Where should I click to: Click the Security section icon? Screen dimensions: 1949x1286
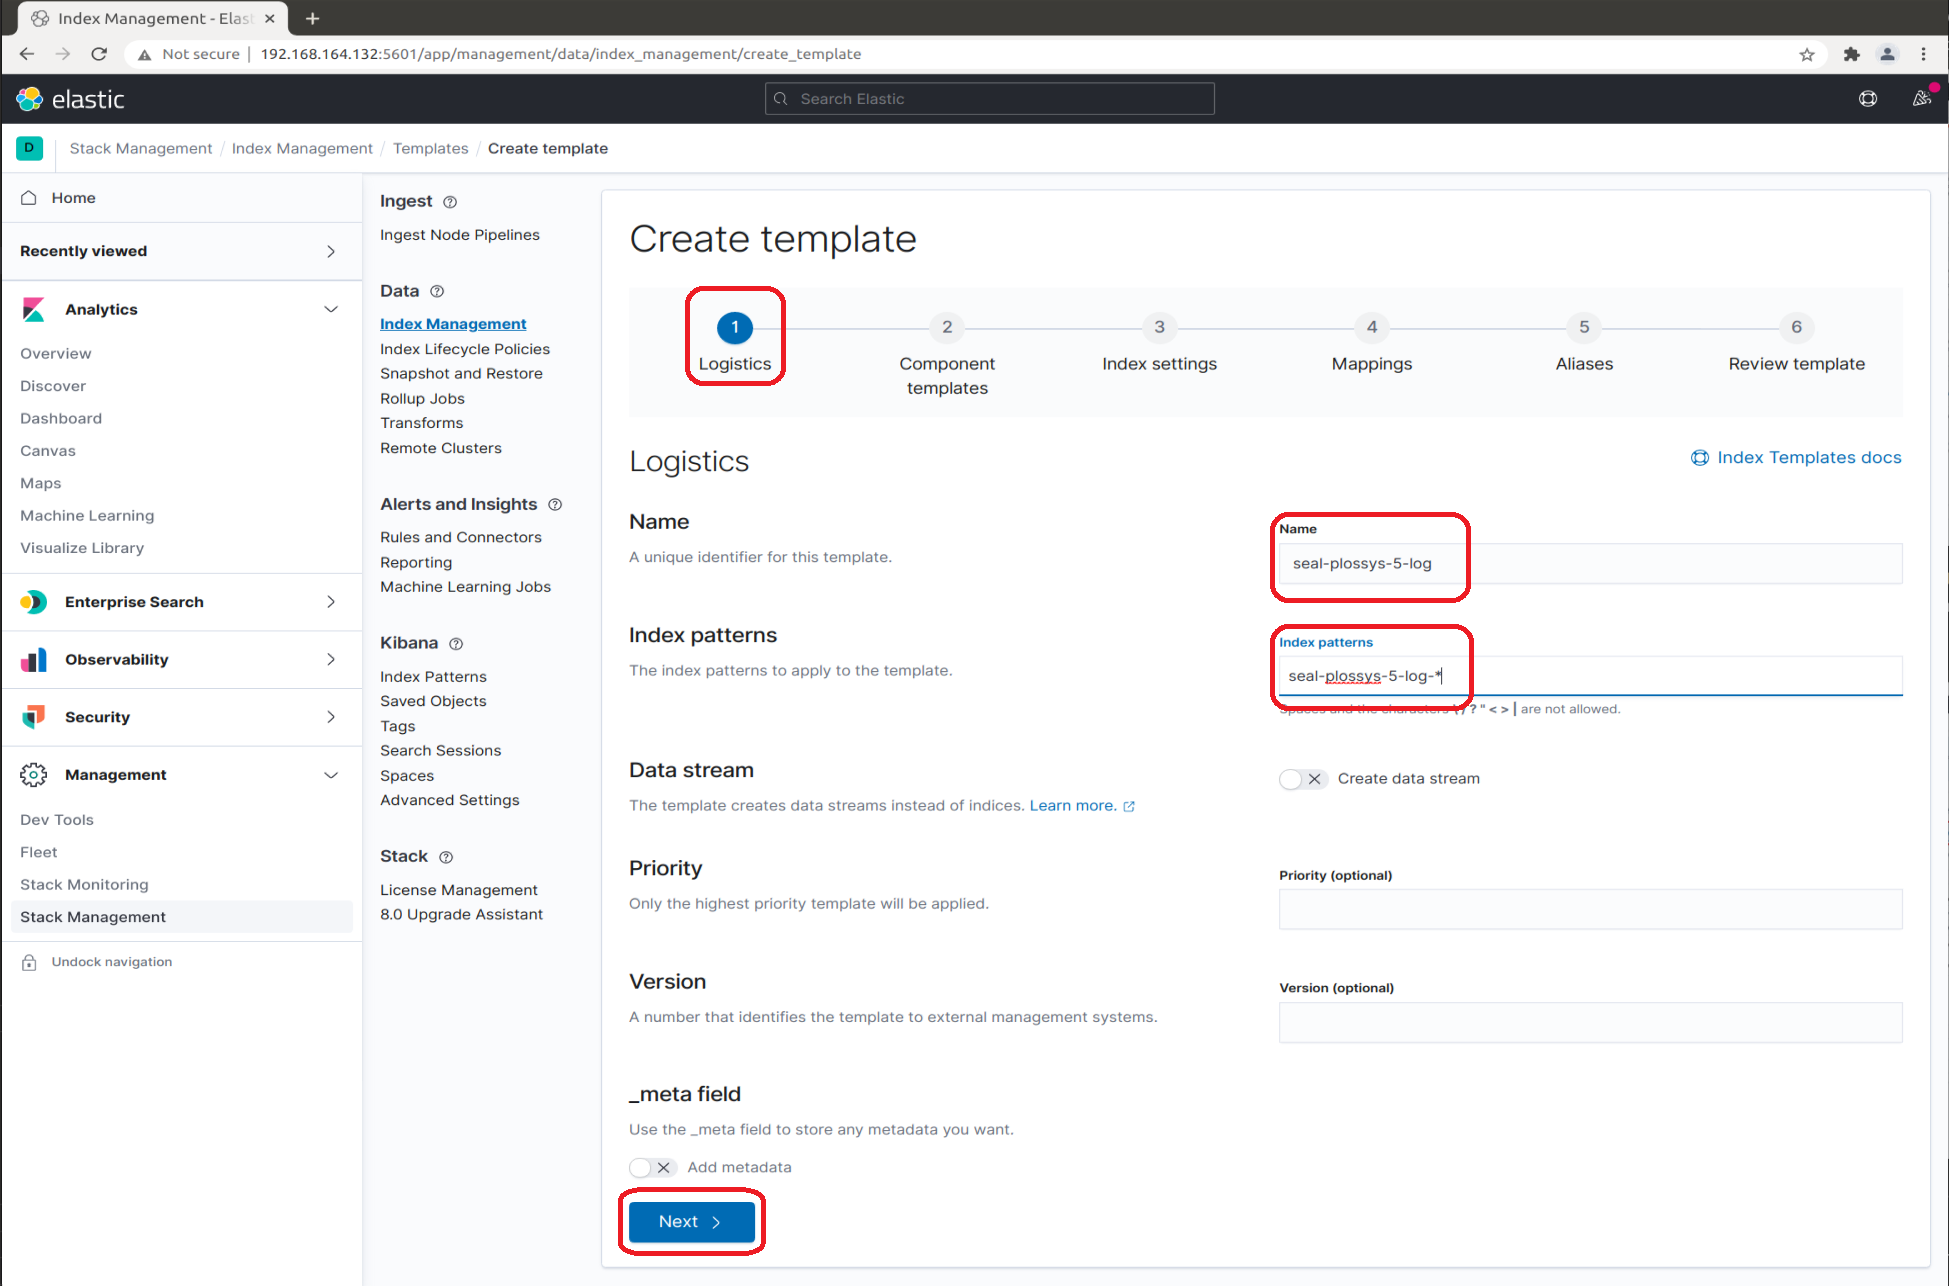coord(33,716)
